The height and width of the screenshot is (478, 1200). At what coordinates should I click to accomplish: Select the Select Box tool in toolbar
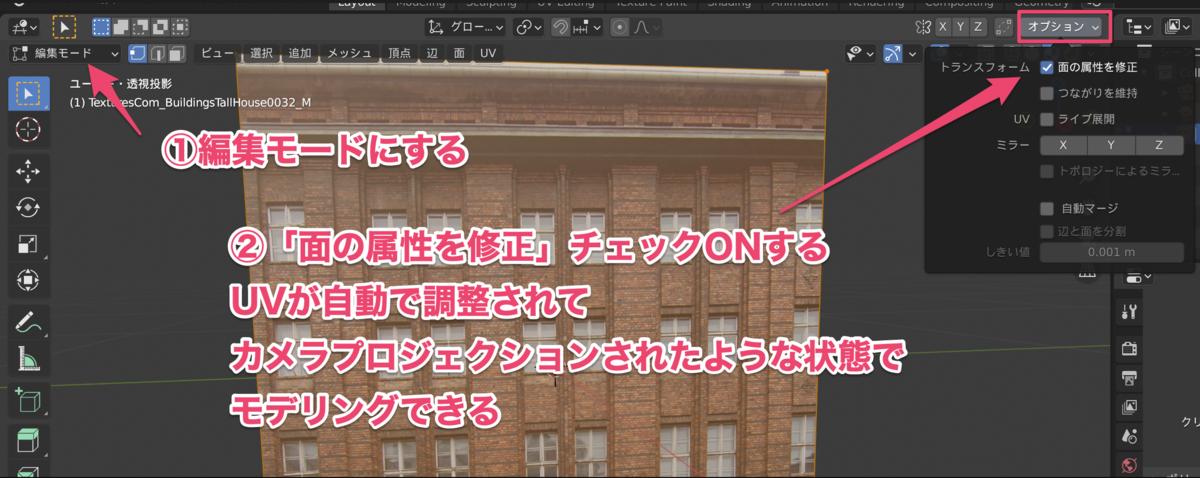pyautogui.click(x=28, y=94)
